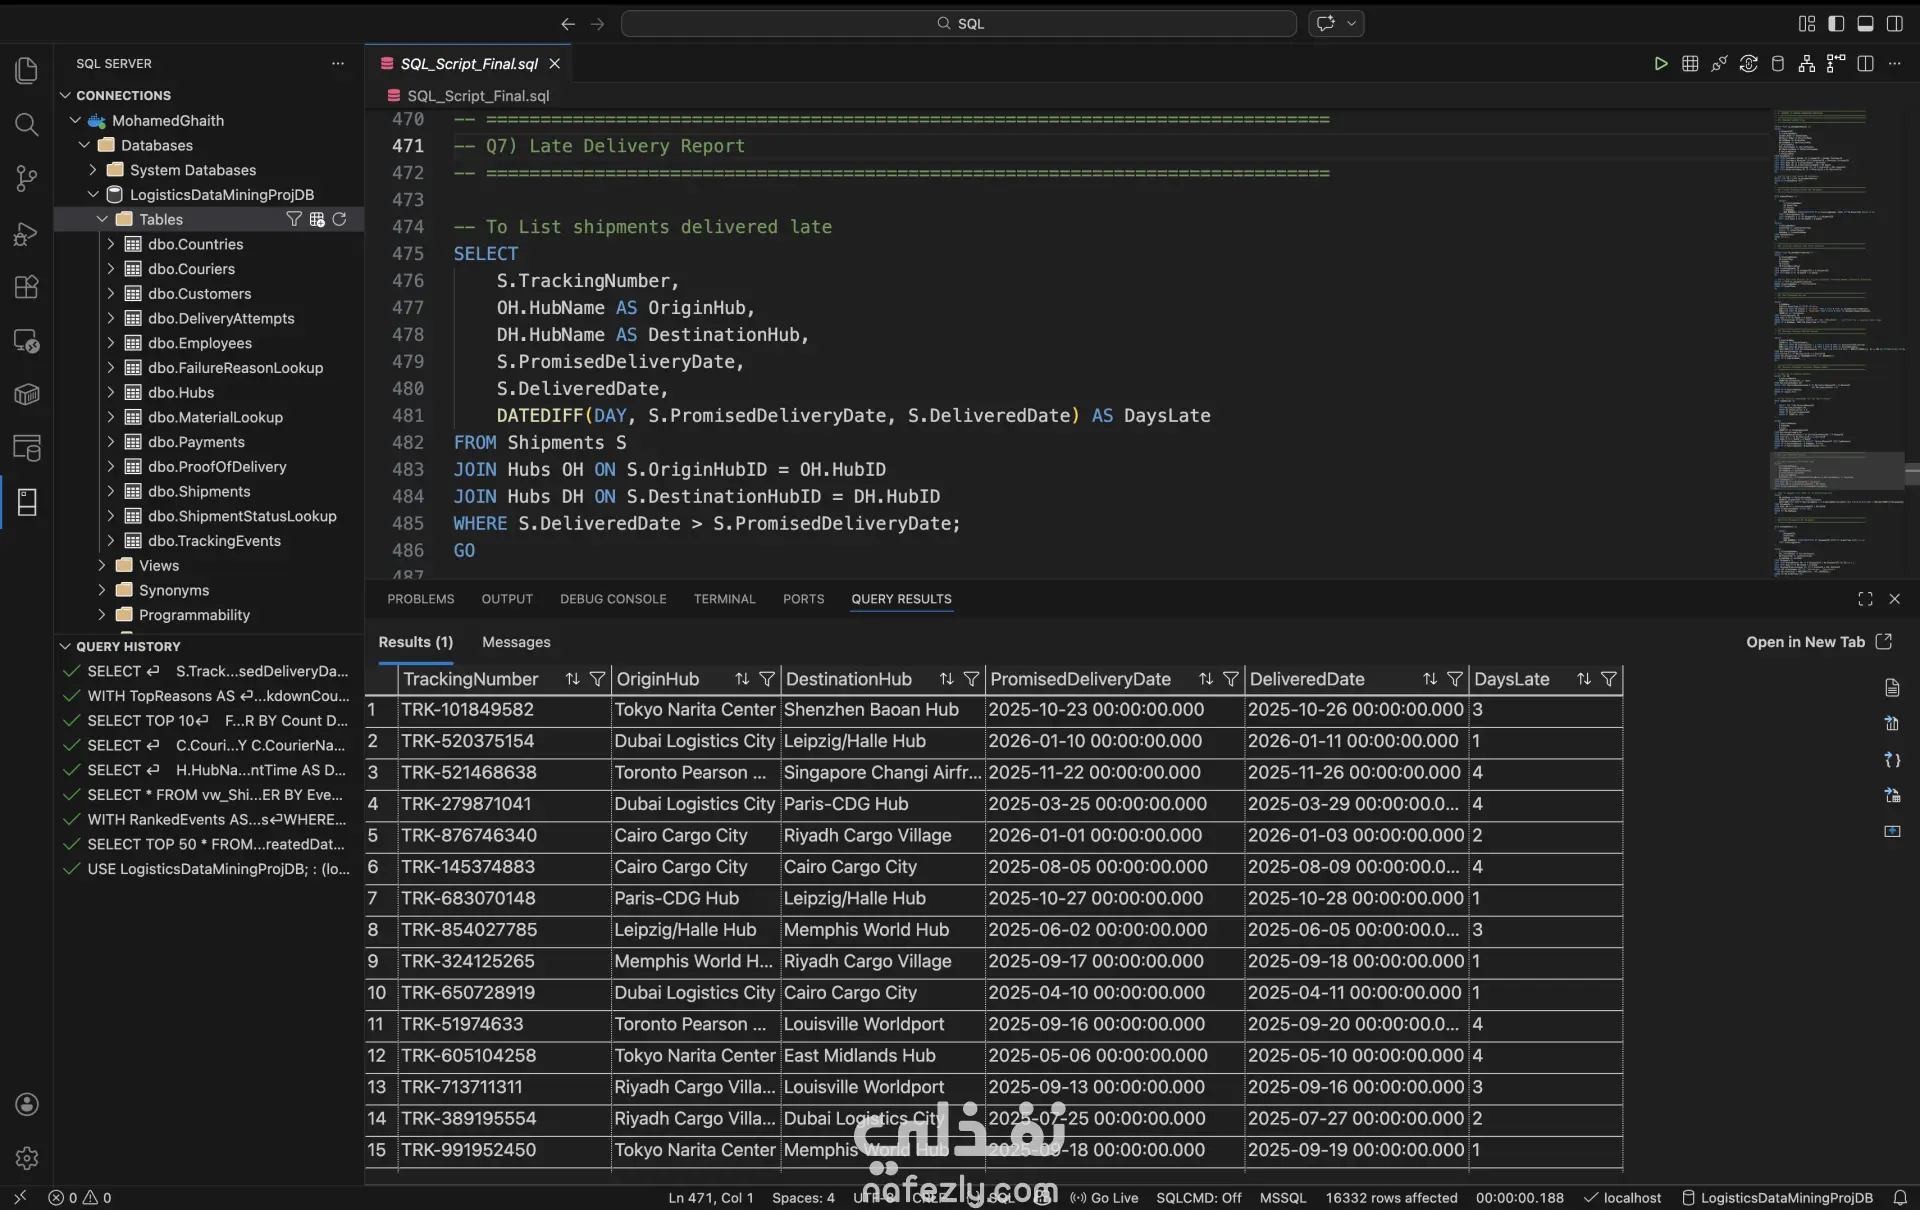Click the disconnect plug icon in editor toolbar
The height and width of the screenshot is (1210, 1920).
[1719, 63]
